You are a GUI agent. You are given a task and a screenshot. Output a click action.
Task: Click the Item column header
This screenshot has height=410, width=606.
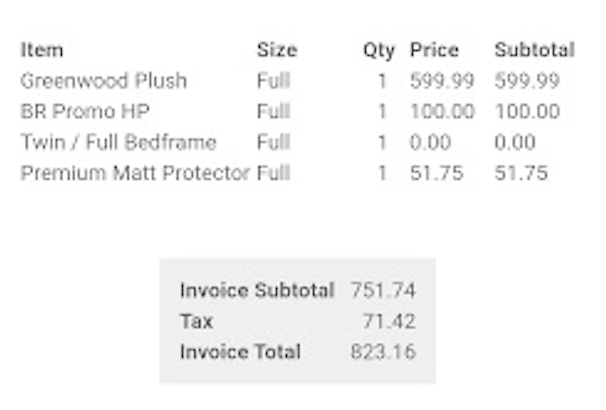click(x=42, y=50)
